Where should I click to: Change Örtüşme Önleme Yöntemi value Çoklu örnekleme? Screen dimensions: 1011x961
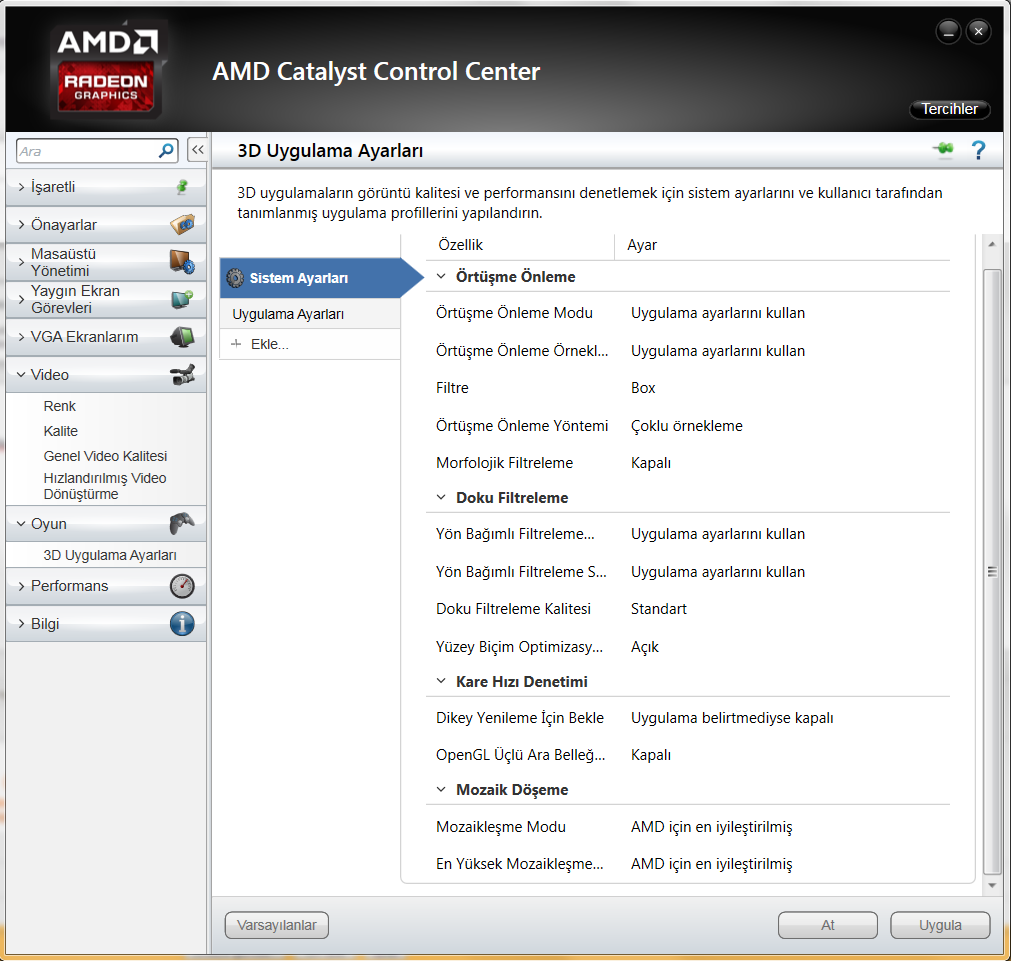coord(687,426)
